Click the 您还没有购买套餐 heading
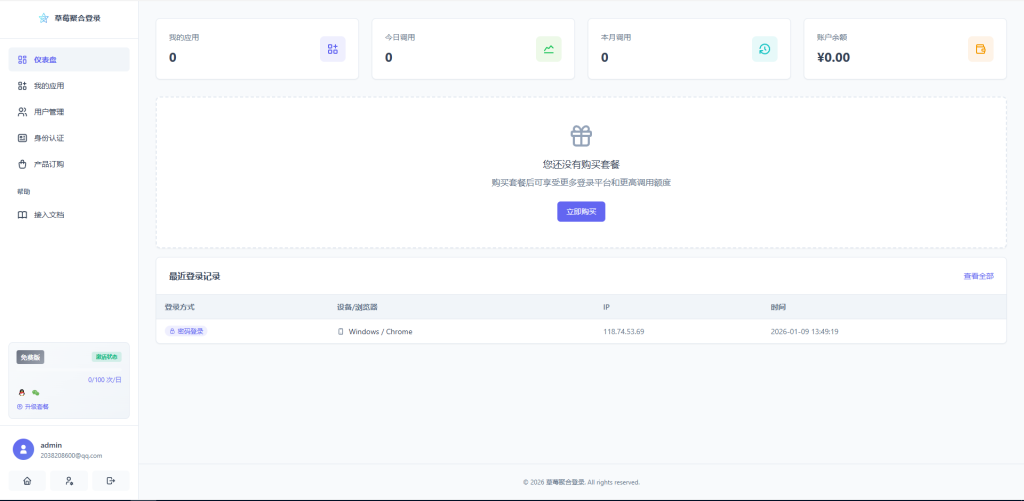The width and height of the screenshot is (1024, 501). tap(581, 165)
